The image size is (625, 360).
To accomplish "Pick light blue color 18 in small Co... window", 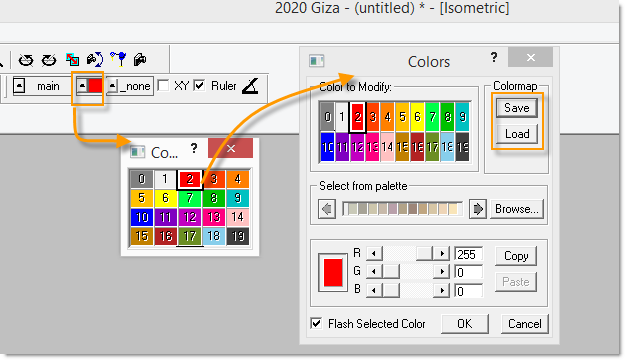I will point(214,236).
